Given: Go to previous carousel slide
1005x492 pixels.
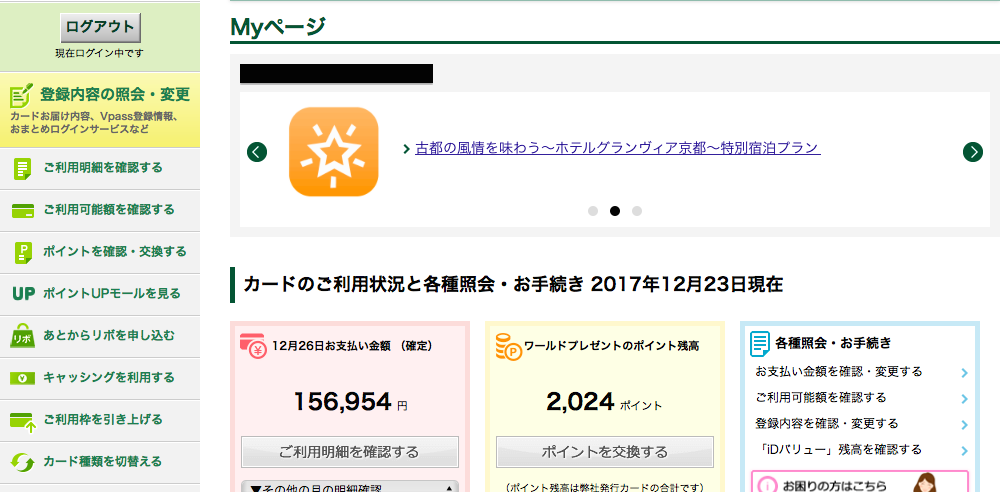Looking at the screenshot, I should point(257,152).
